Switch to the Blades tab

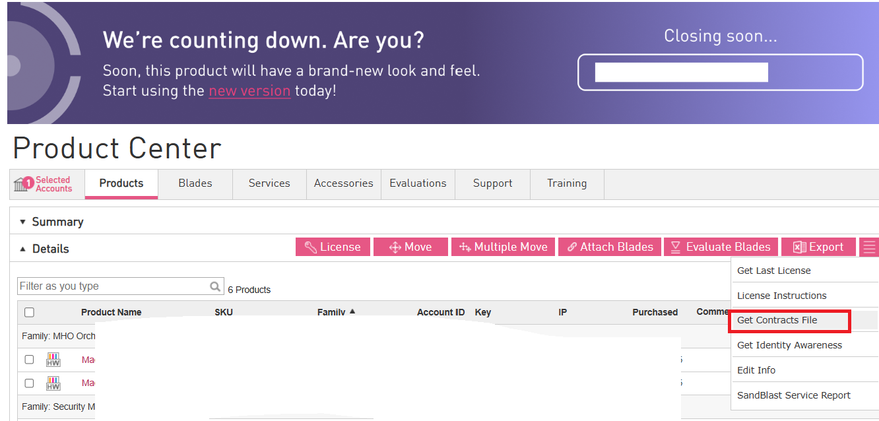click(x=195, y=183)
